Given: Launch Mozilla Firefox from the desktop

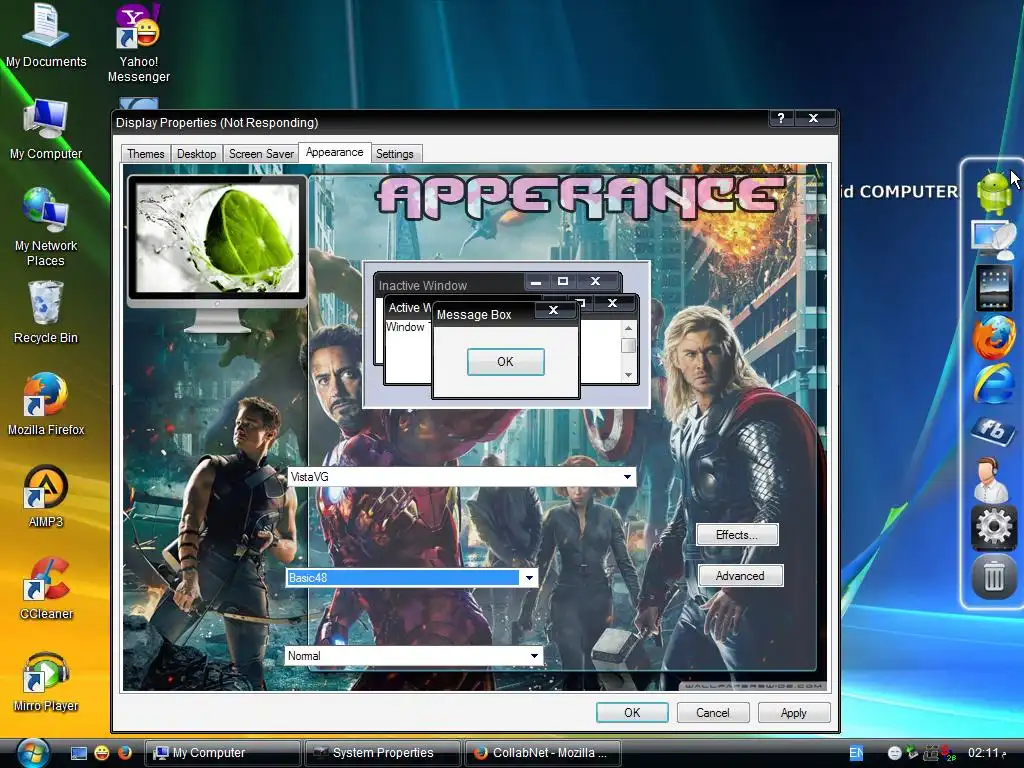Looking at the screenshot, I should pyautogui.click(x=46, y=404).
